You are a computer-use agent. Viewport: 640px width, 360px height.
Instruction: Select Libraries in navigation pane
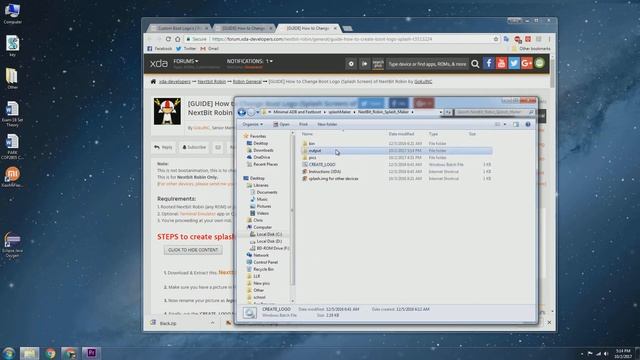coord(260,185)
